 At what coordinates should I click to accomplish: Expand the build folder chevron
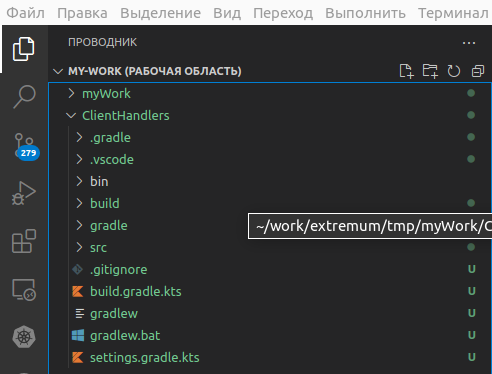tap(79, 203)
